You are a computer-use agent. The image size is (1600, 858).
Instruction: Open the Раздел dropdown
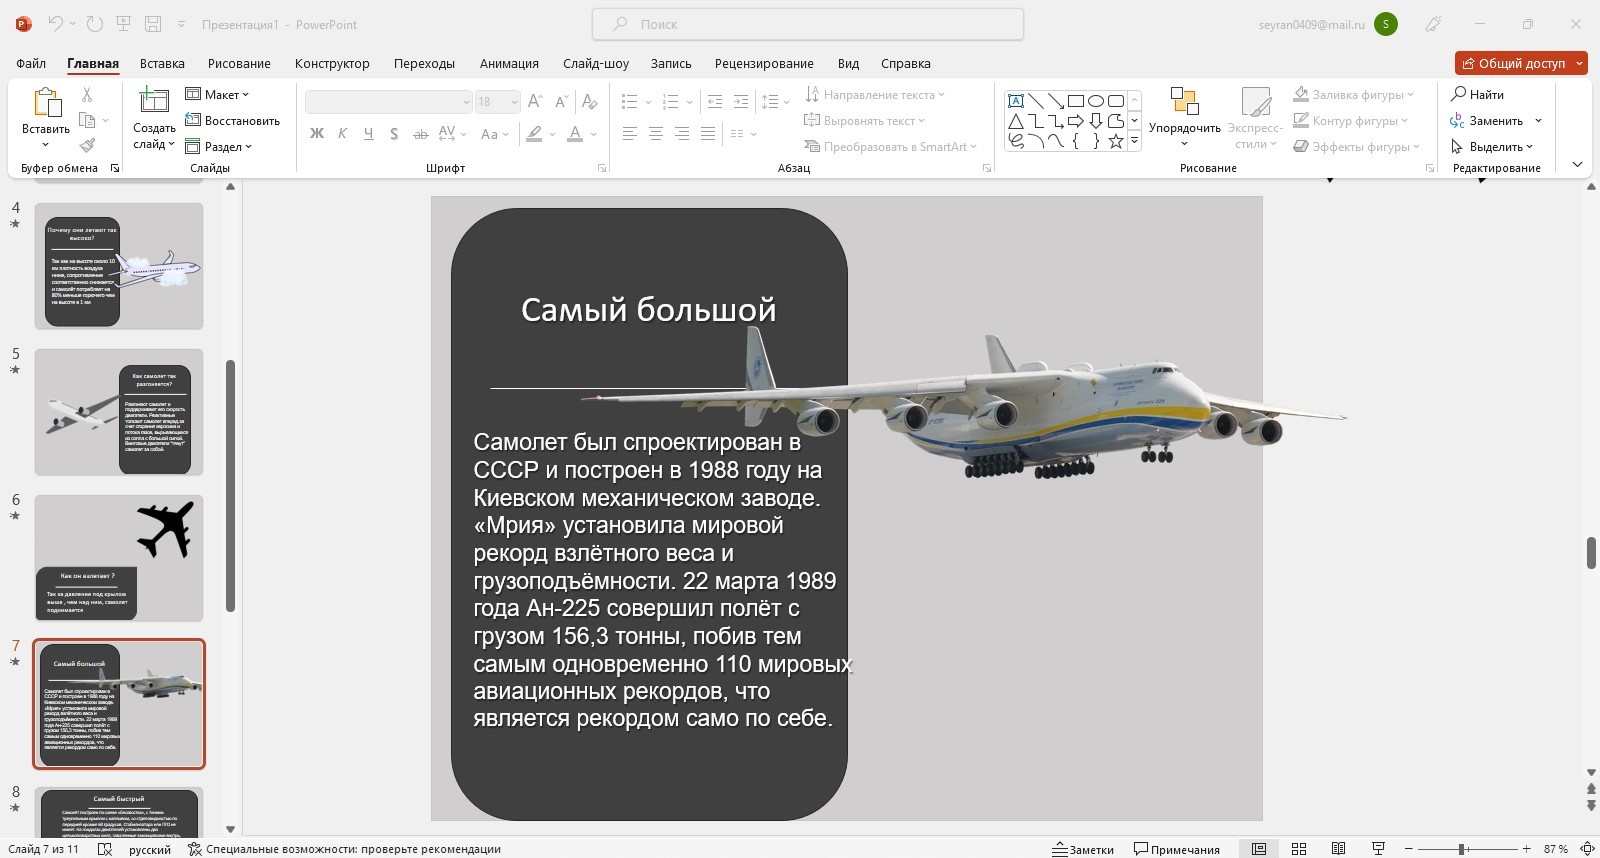pos(218,146)
